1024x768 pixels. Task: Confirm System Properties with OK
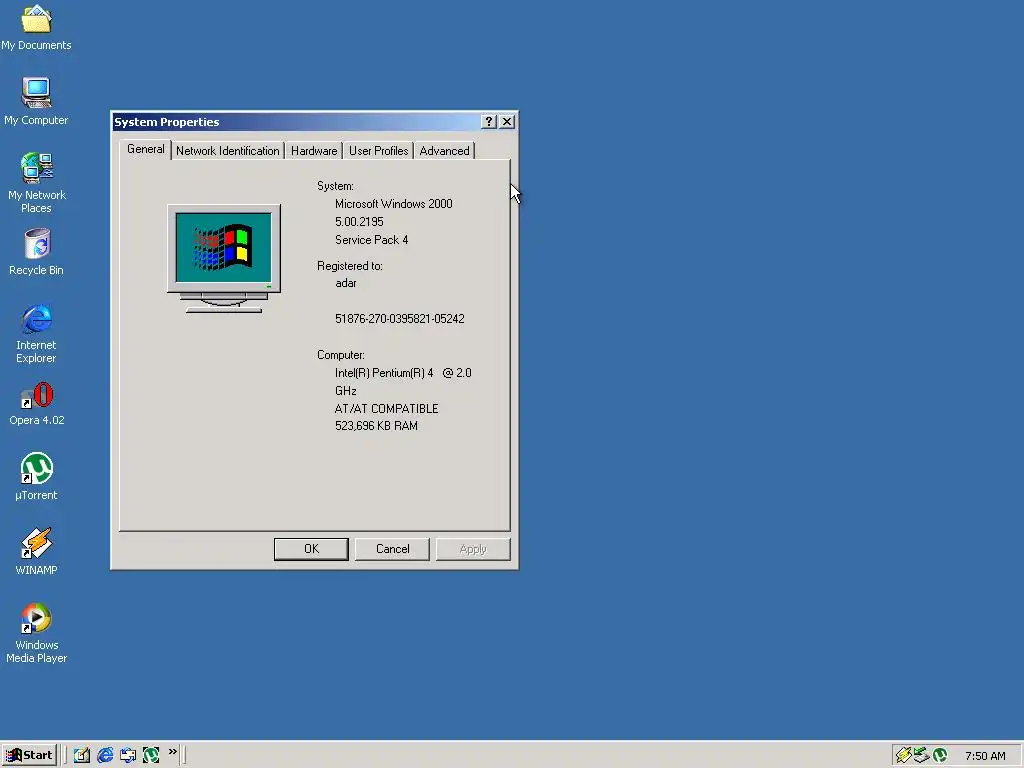coord(312,549)
